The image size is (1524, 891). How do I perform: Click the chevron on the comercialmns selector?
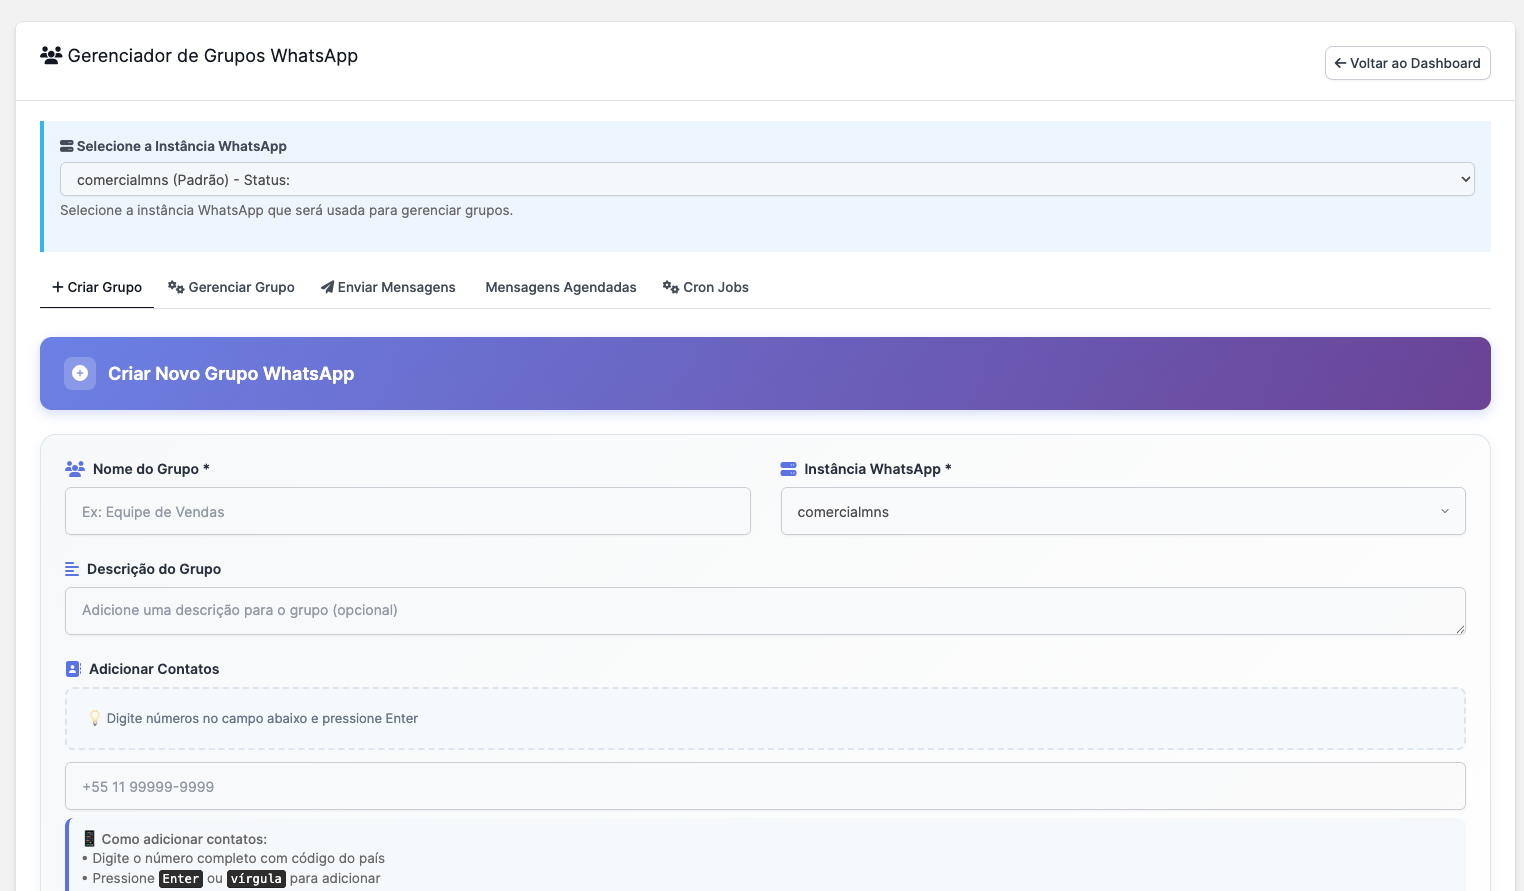(1444, 511)
